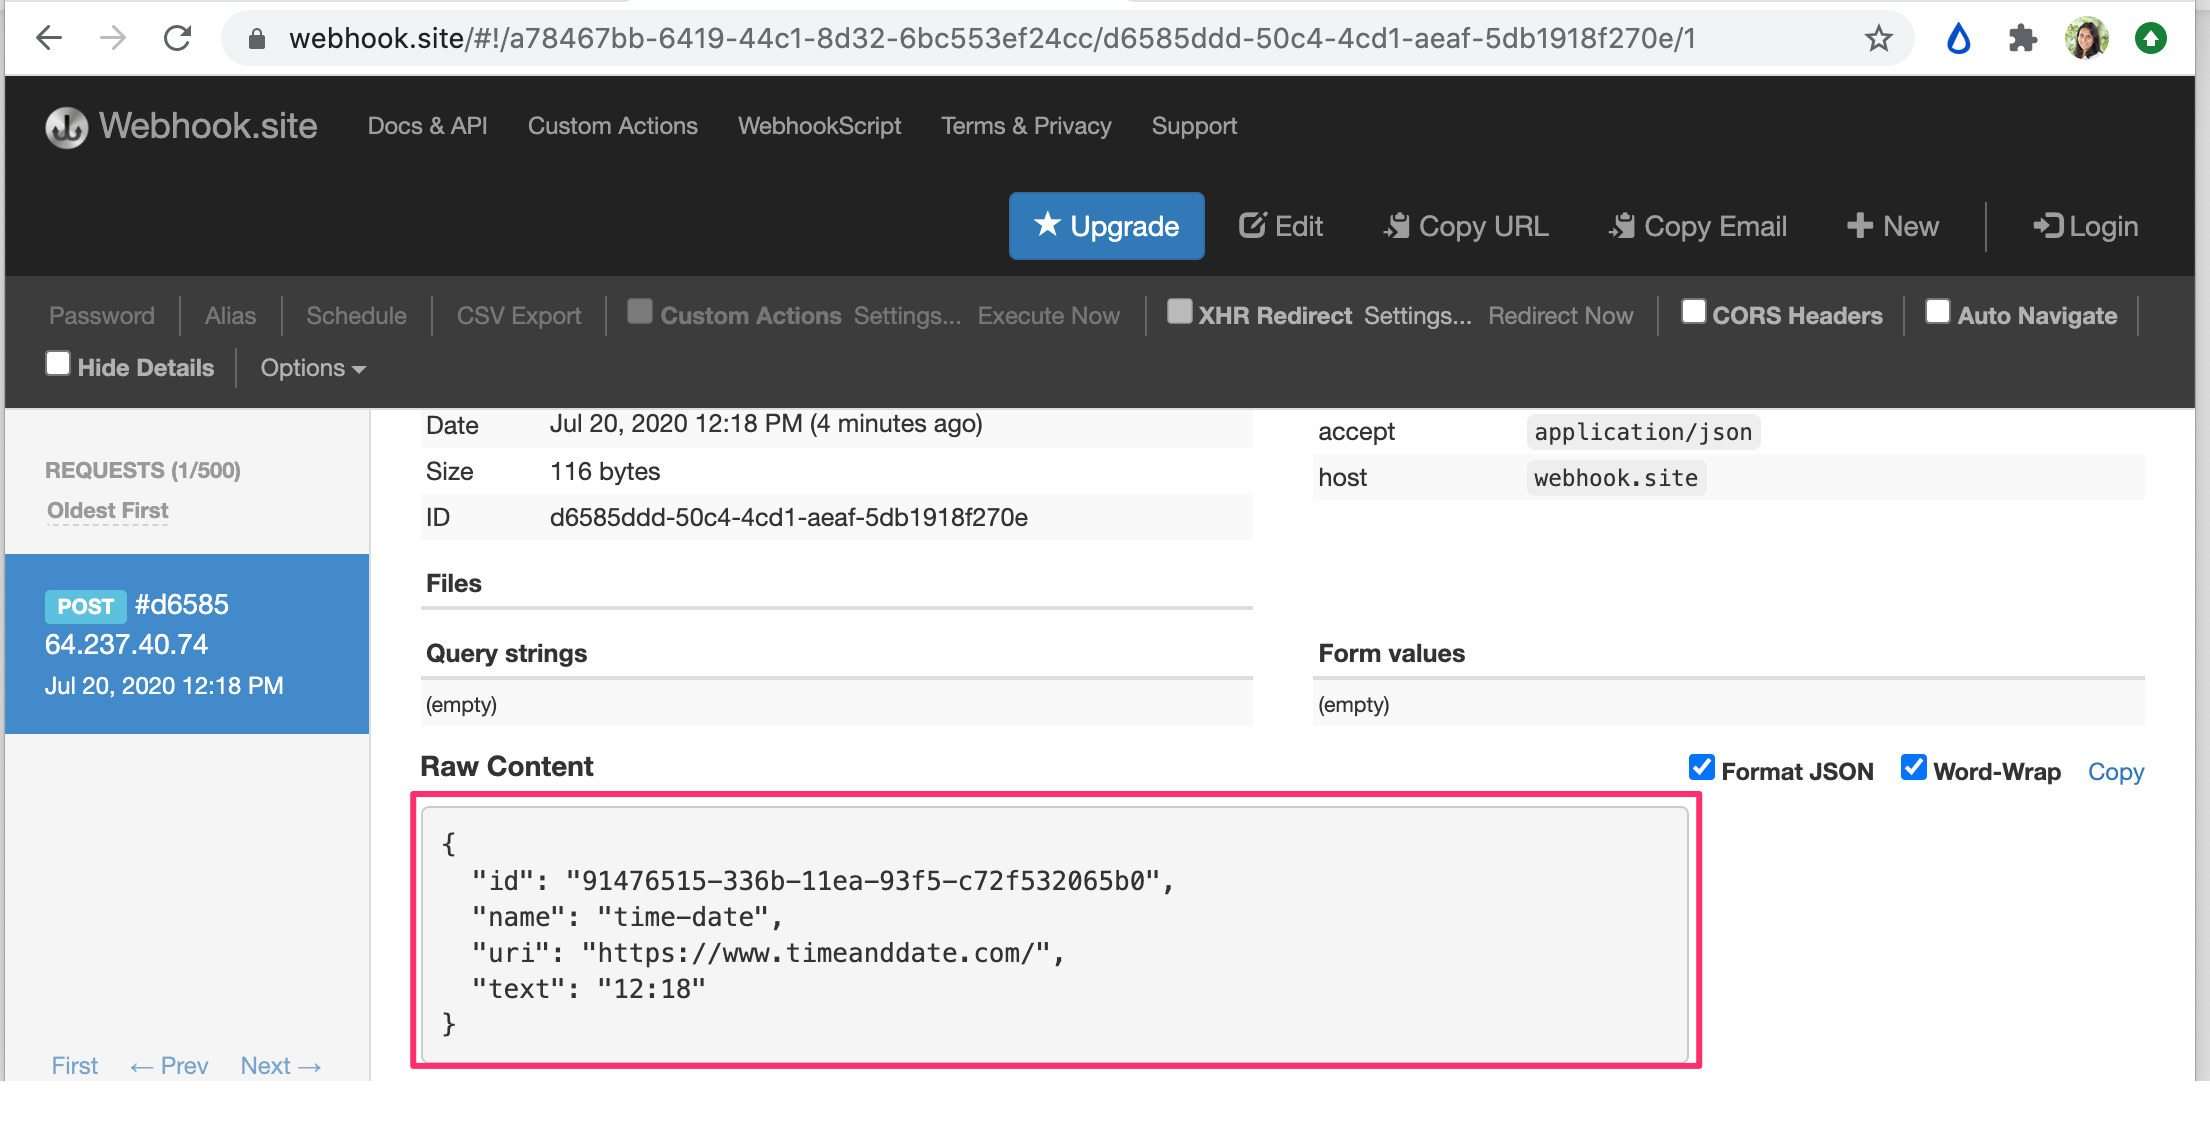The image size is (2210, 1122).
Task: Click the Login arrow icon
Action: tap(2047, 226)
